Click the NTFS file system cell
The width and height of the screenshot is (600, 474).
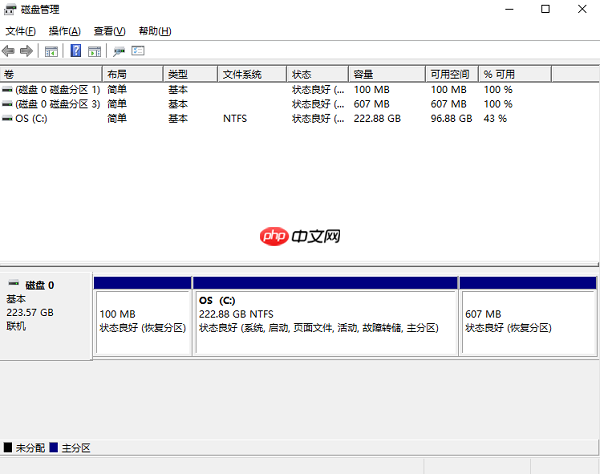(x=235, y=119)
